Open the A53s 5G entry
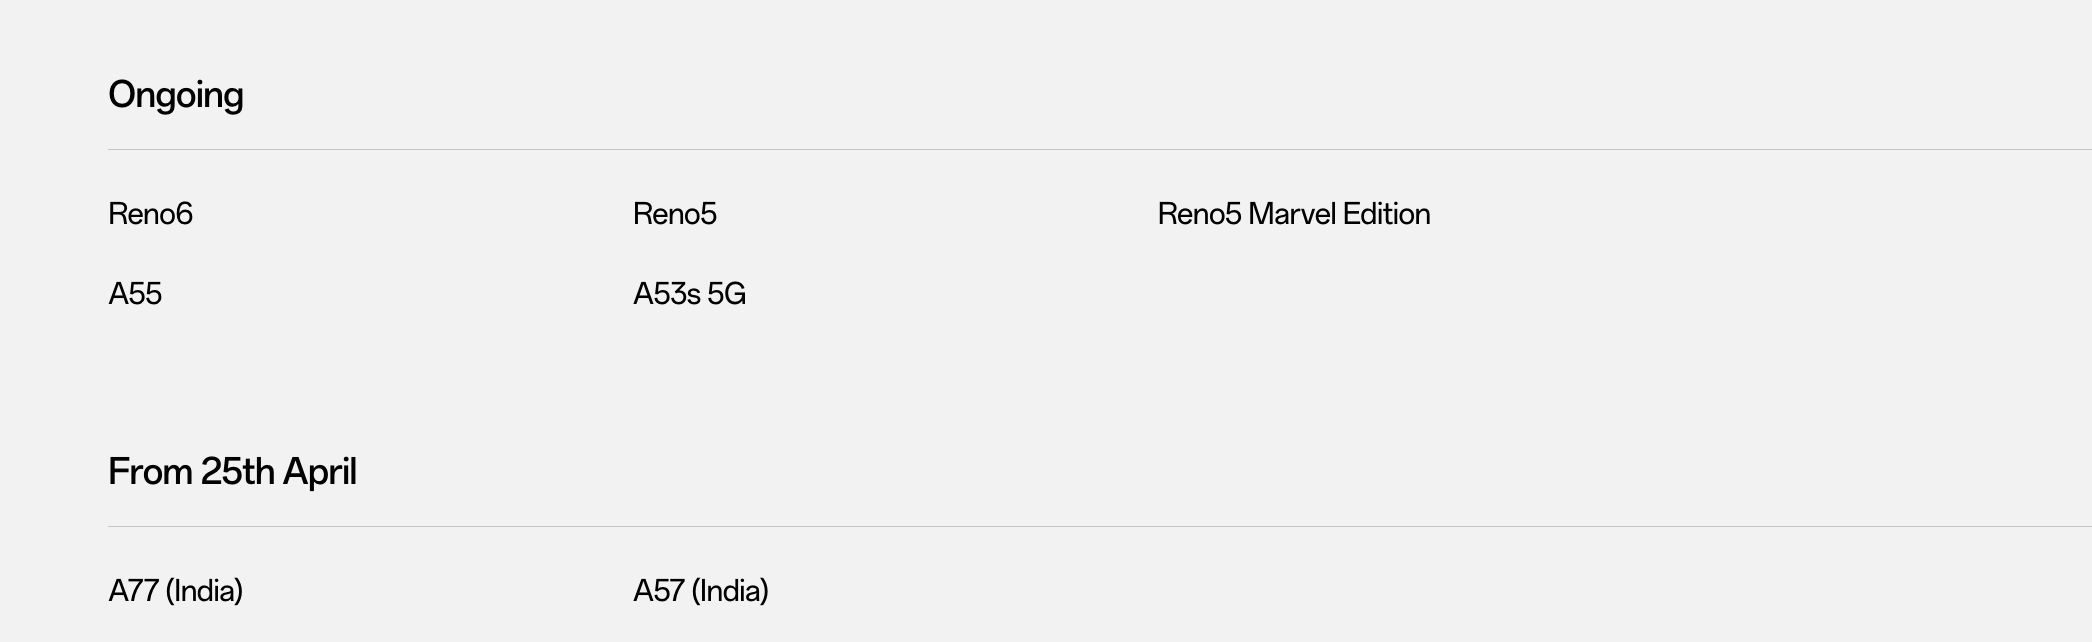The width and height of the screenshot is (2092, 642). coord(689,294)
